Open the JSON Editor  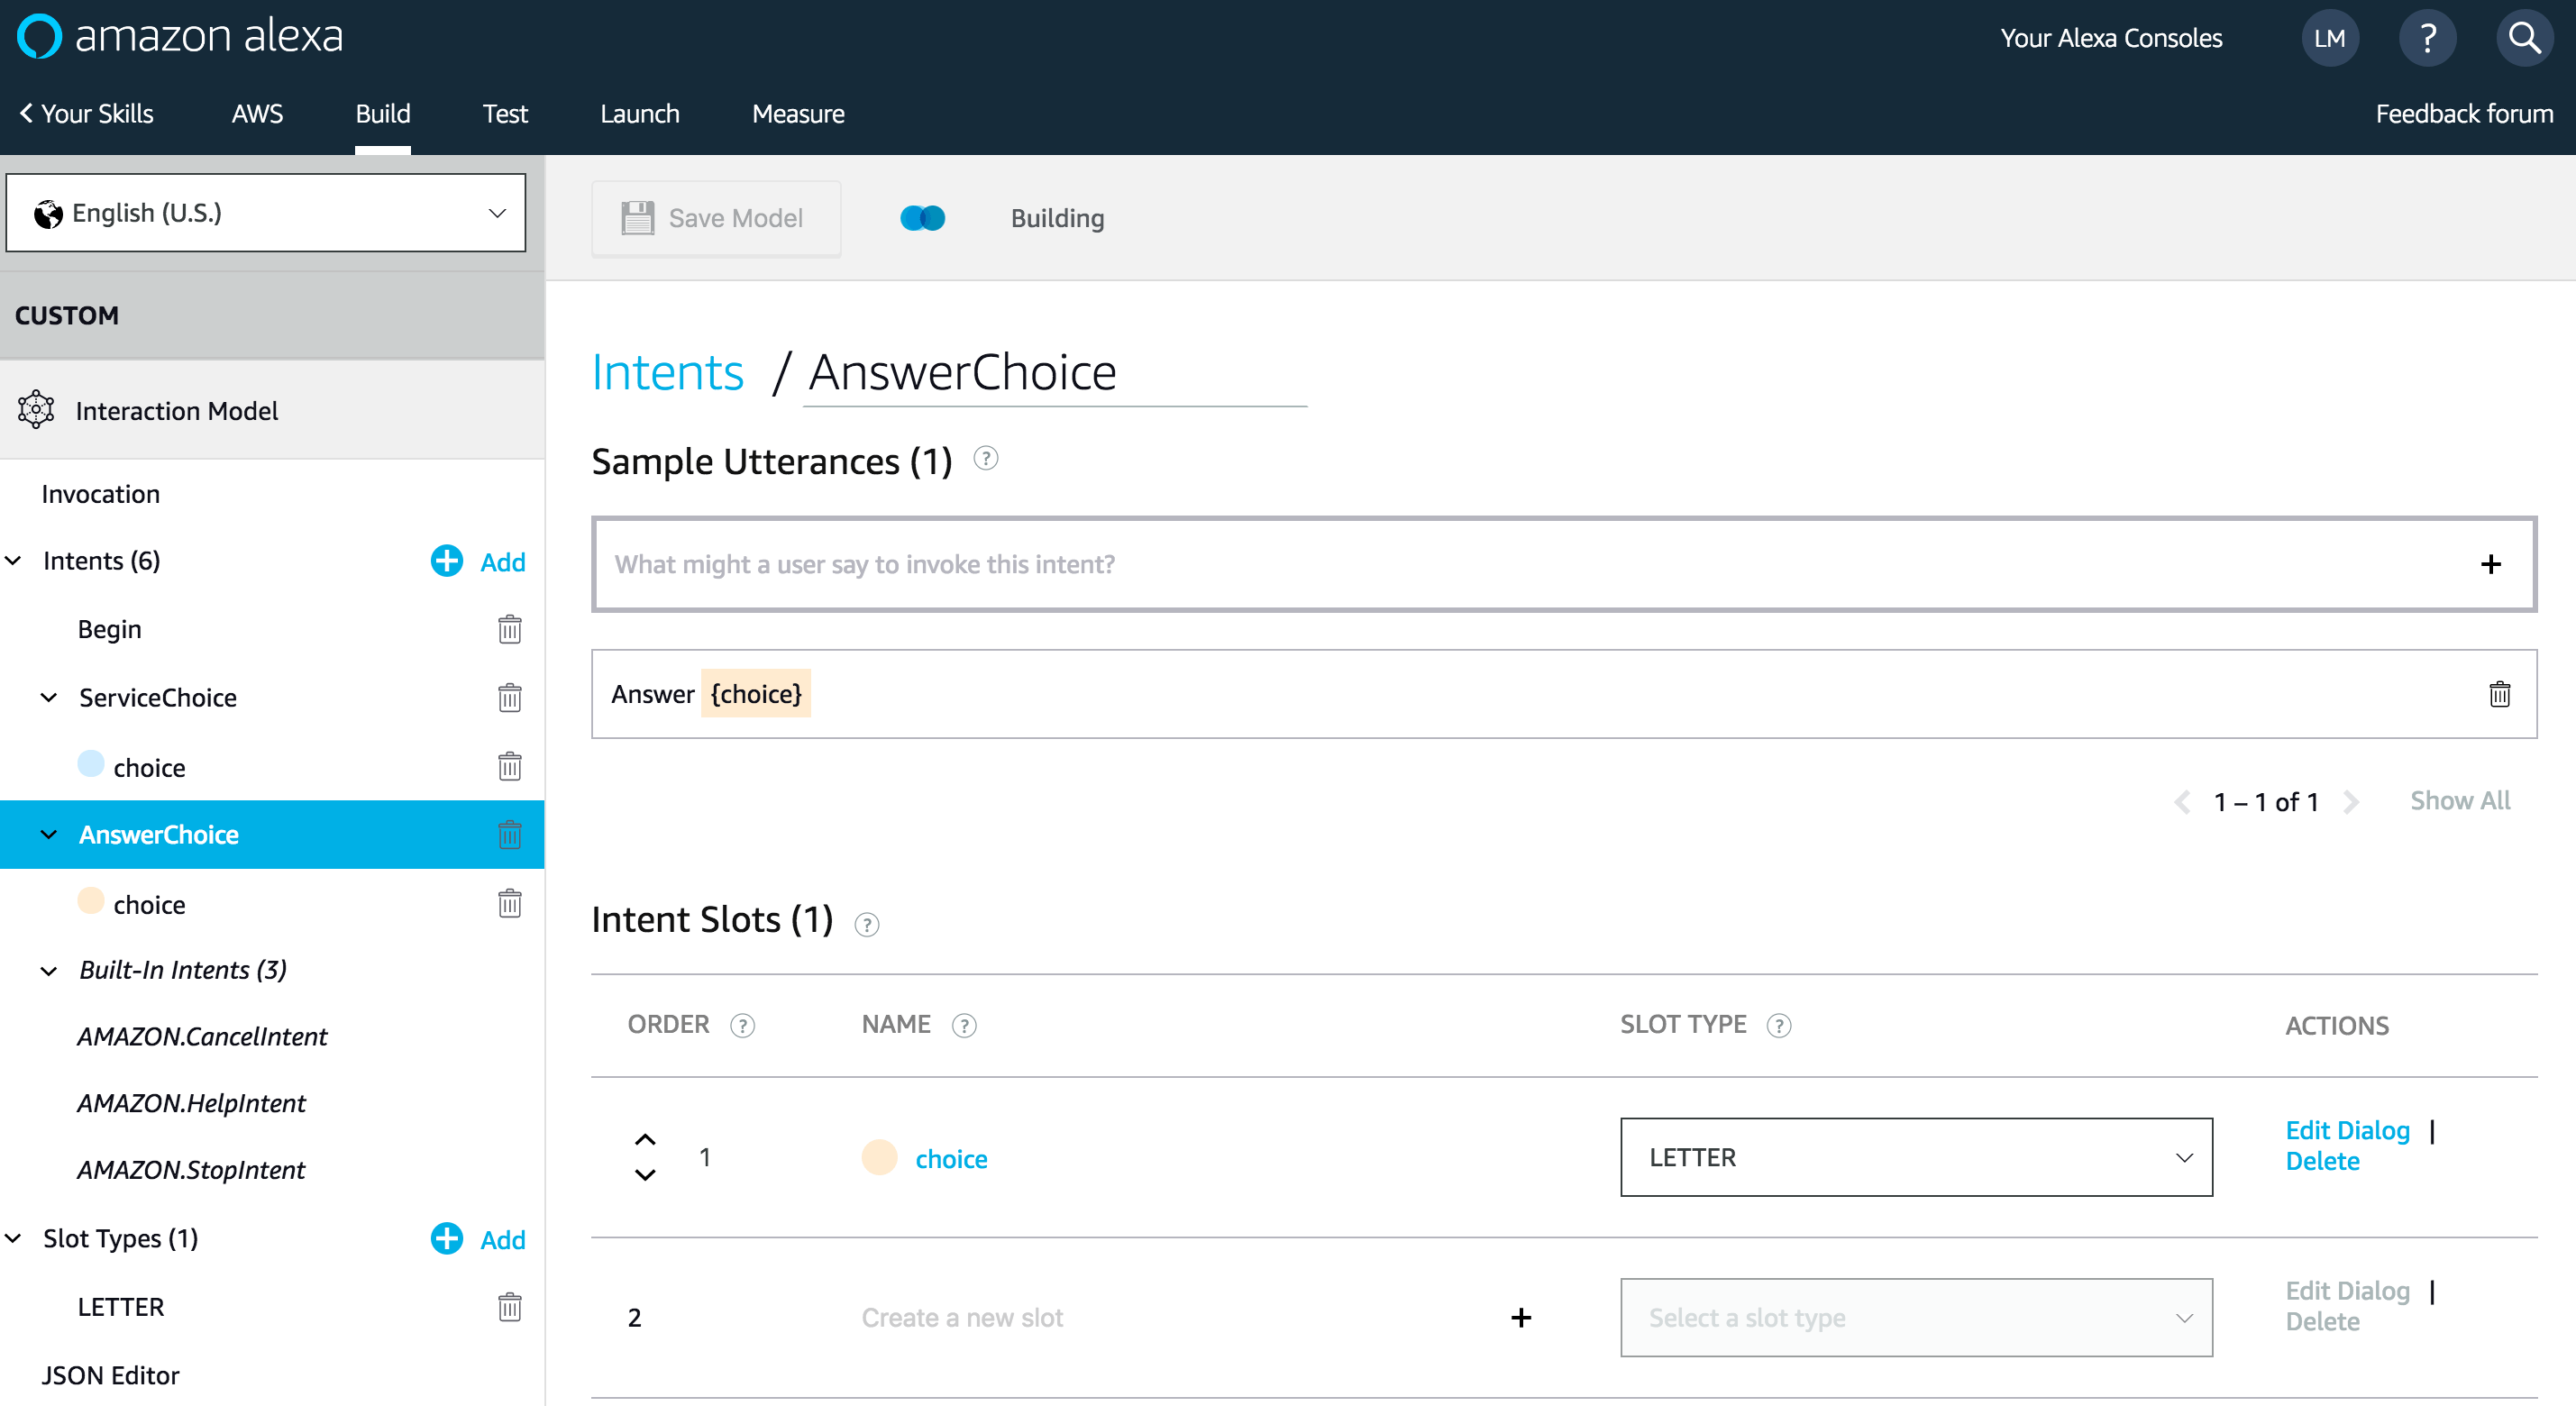tap(110, 1375)
